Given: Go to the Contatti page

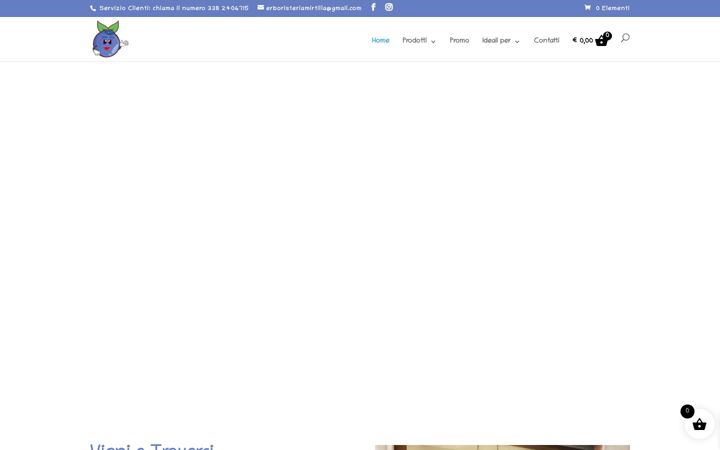Looking at the screenshot, I should [546, 40].
